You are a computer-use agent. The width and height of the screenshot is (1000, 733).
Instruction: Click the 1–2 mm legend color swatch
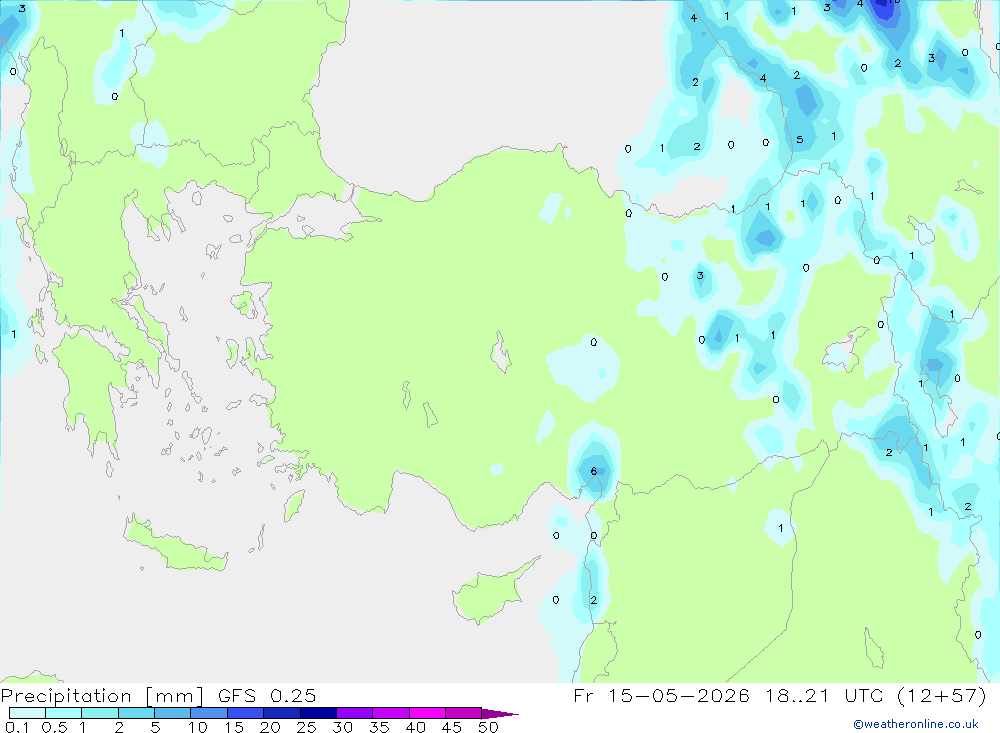100,713
